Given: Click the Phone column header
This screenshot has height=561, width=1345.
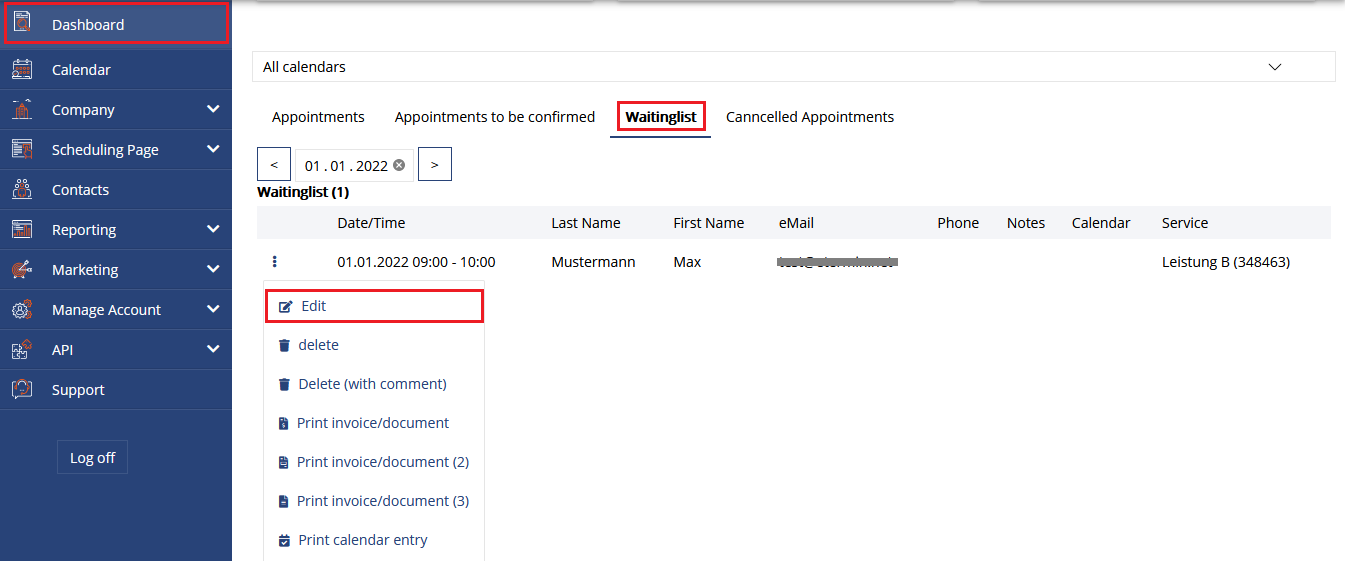Looking at the screenshot, I should click(958, 223).
